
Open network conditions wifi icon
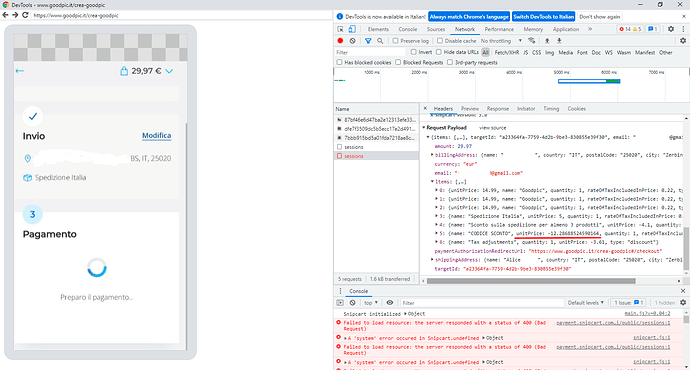532,41
